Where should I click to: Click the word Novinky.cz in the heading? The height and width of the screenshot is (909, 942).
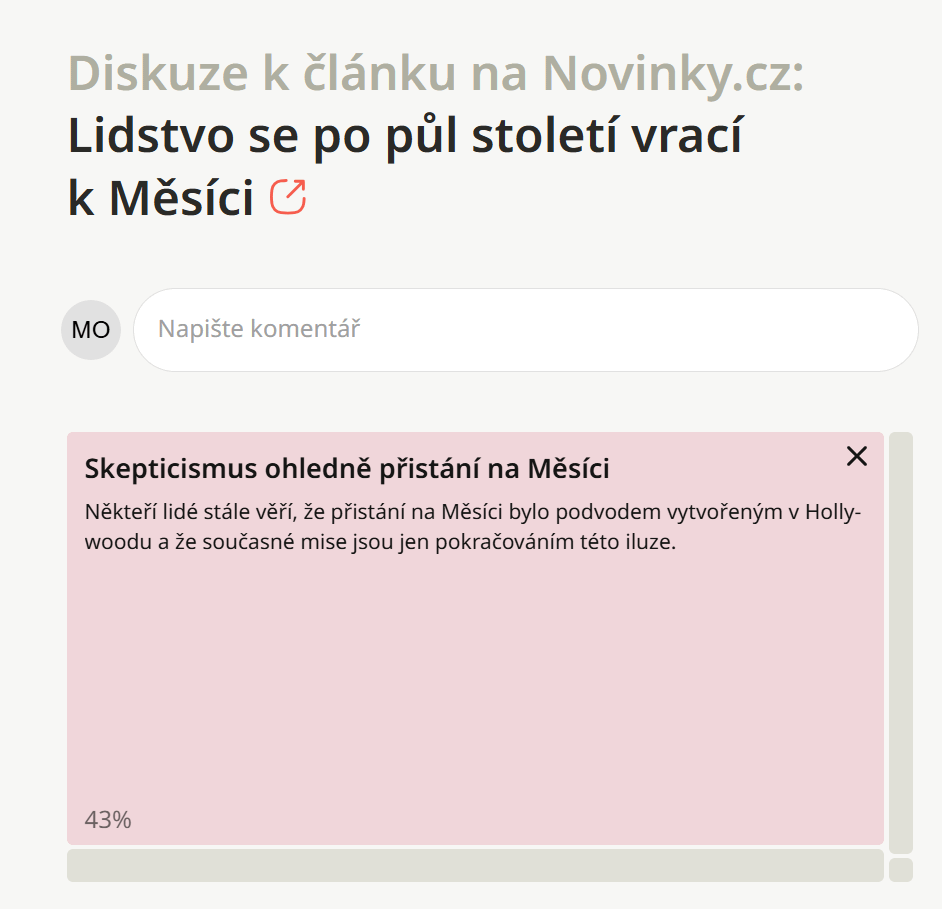tap(673, 73)
